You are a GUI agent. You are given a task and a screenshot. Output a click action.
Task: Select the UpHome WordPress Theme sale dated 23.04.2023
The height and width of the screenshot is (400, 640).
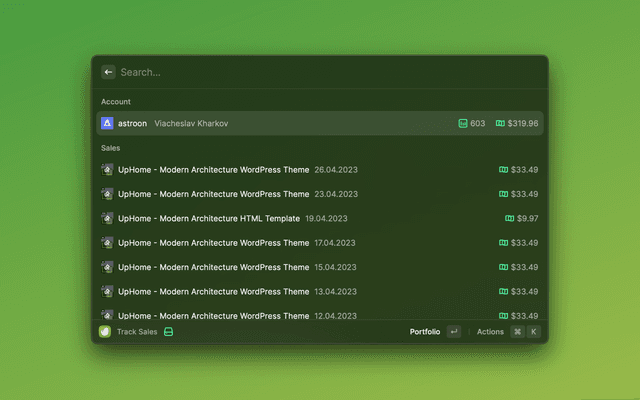click(320, 194)
